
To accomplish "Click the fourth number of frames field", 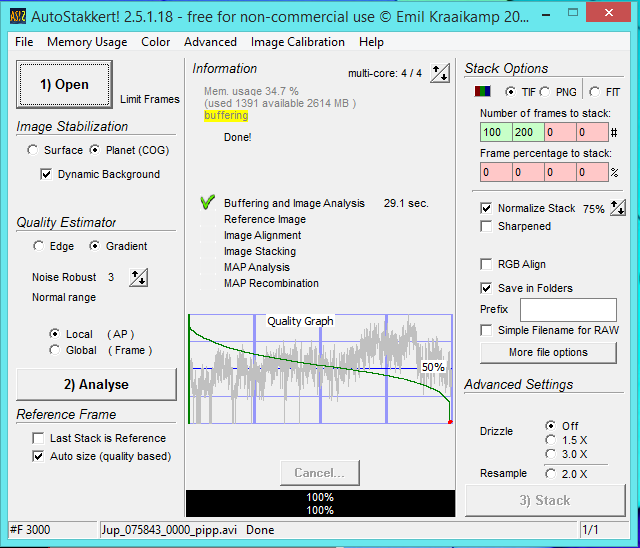I will click(592, 132).
